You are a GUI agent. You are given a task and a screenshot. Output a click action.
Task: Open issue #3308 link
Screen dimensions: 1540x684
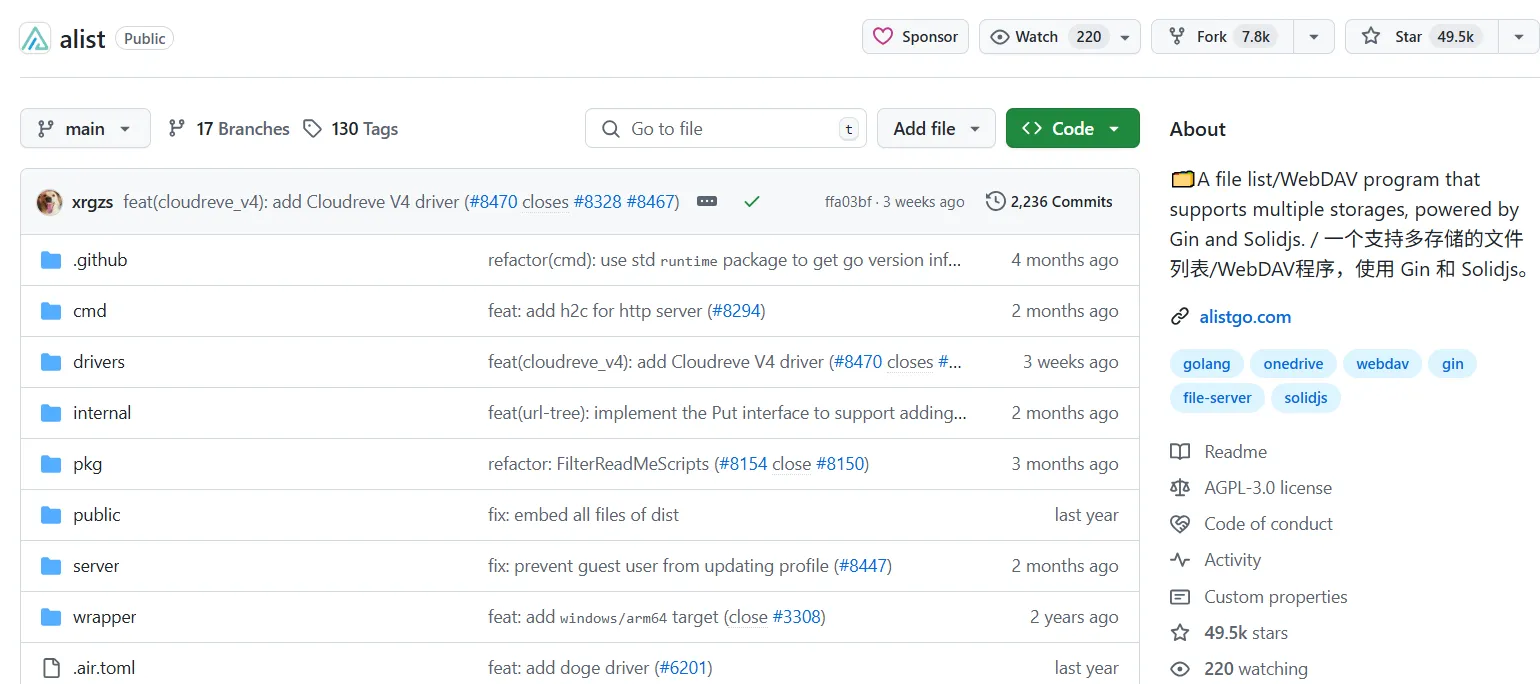[797, 617]
